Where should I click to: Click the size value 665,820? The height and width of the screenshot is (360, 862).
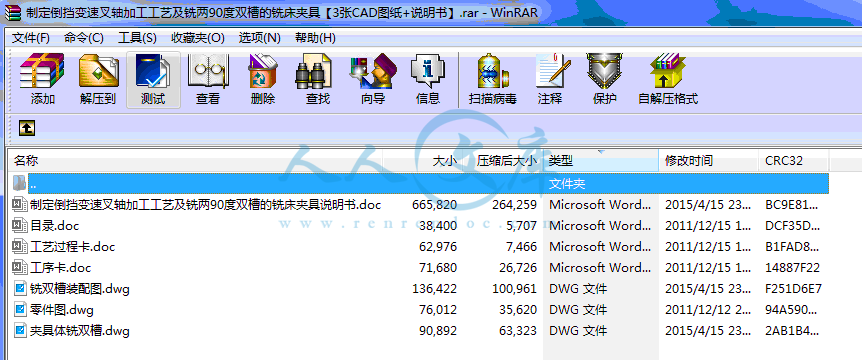coord(434,205)
